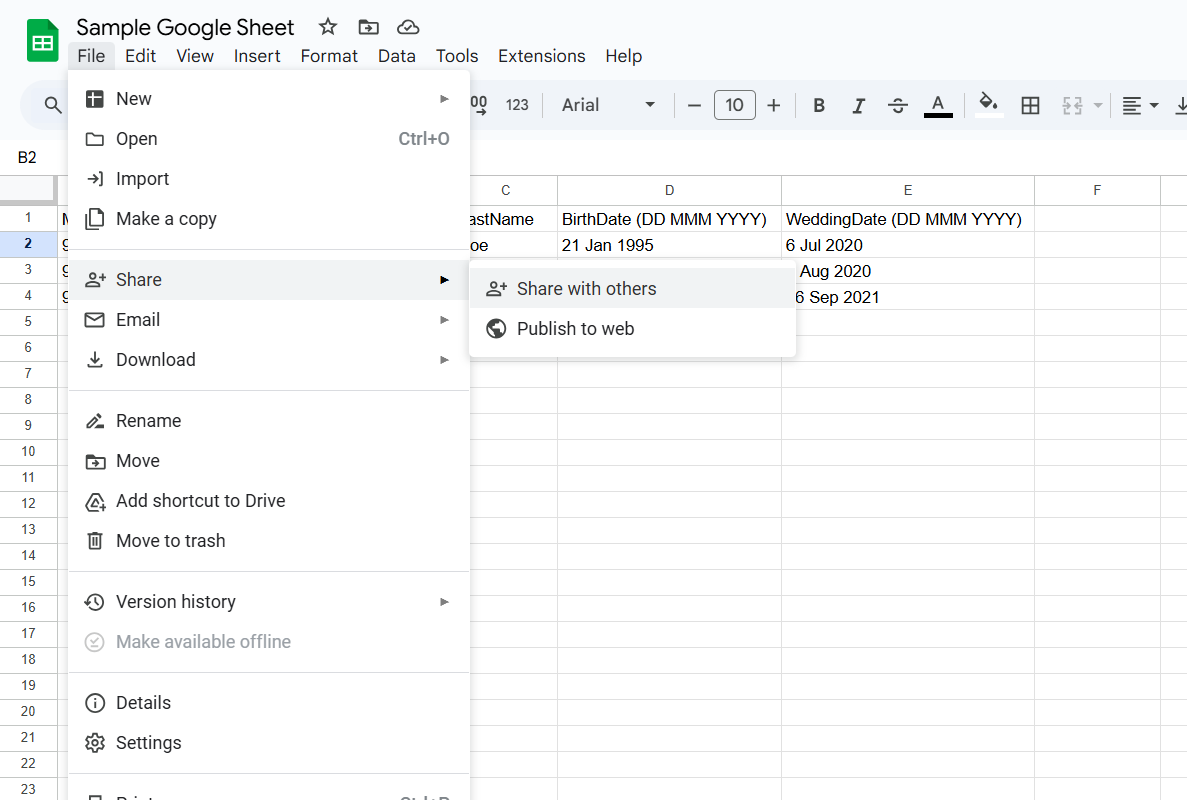Select Add shortcut to Drive
The width and height of the screenshot is (1187, 800).
click(x=269, y=501)
